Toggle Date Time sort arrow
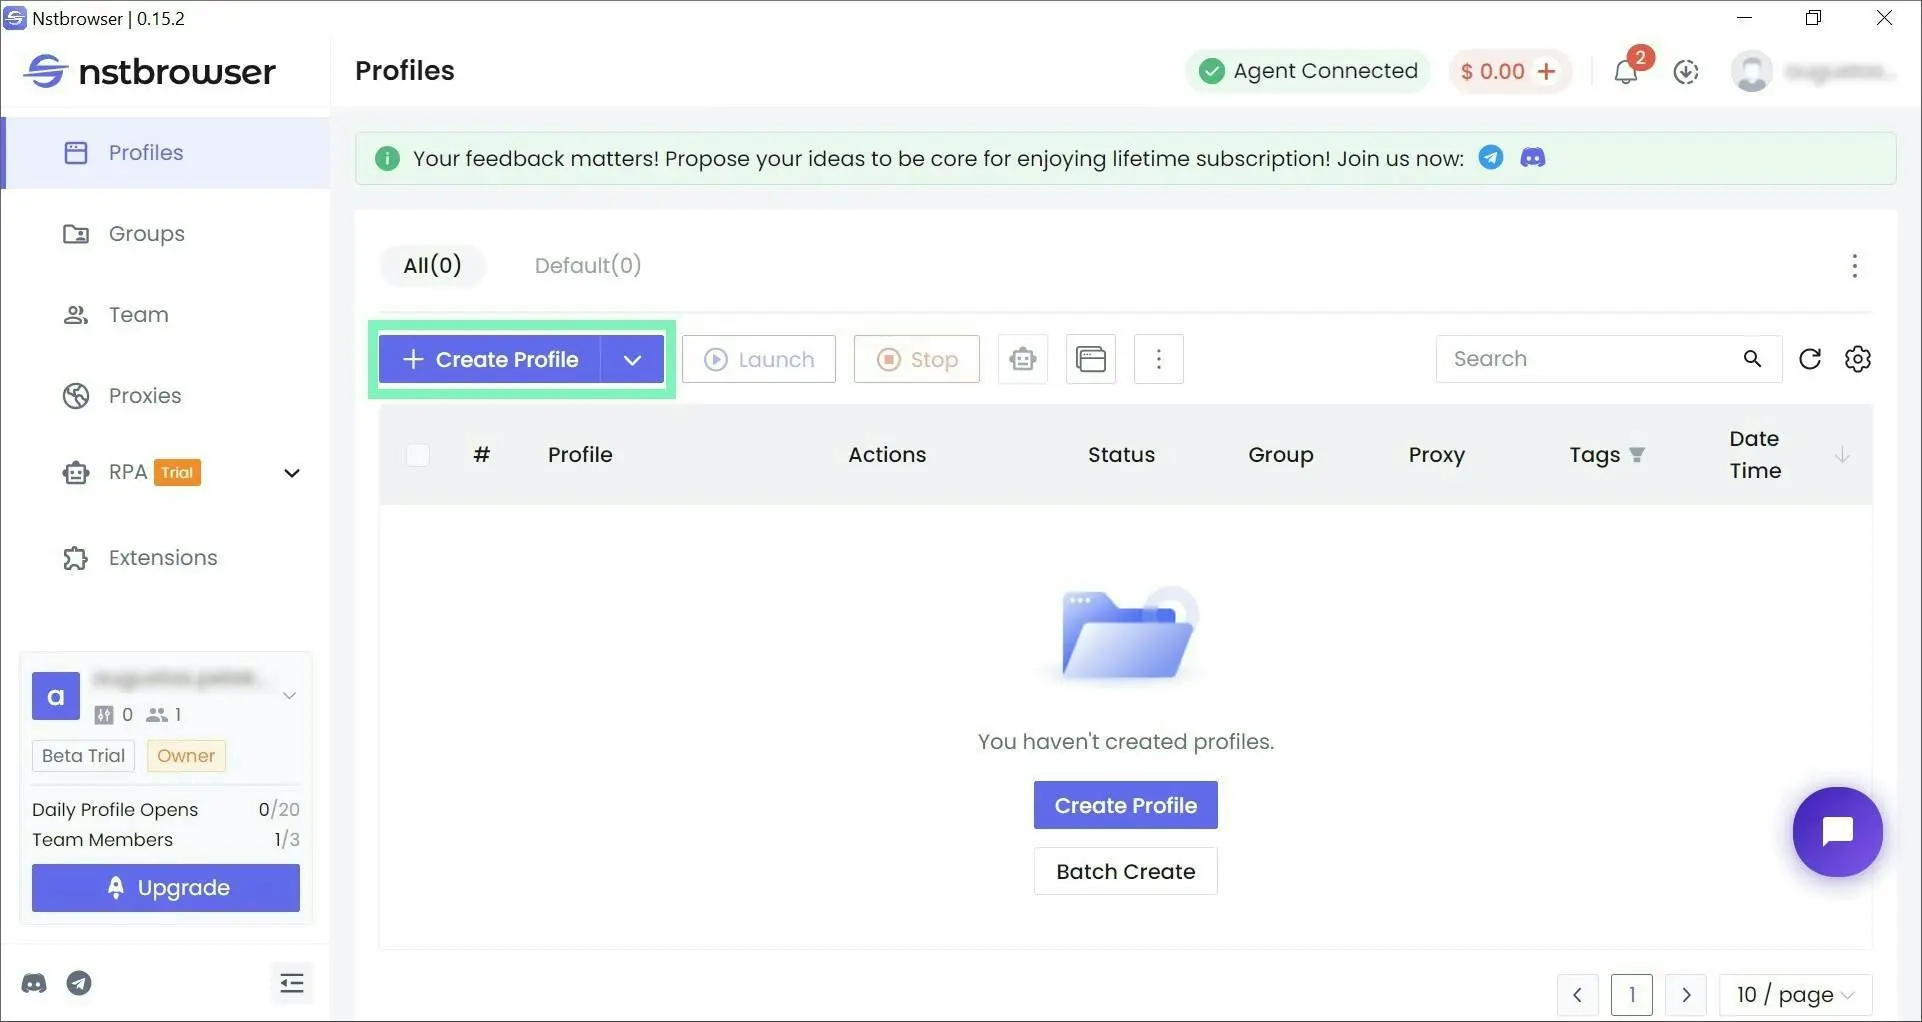The height and width of the screenshot is (1022, 1922). [1841, 455]
